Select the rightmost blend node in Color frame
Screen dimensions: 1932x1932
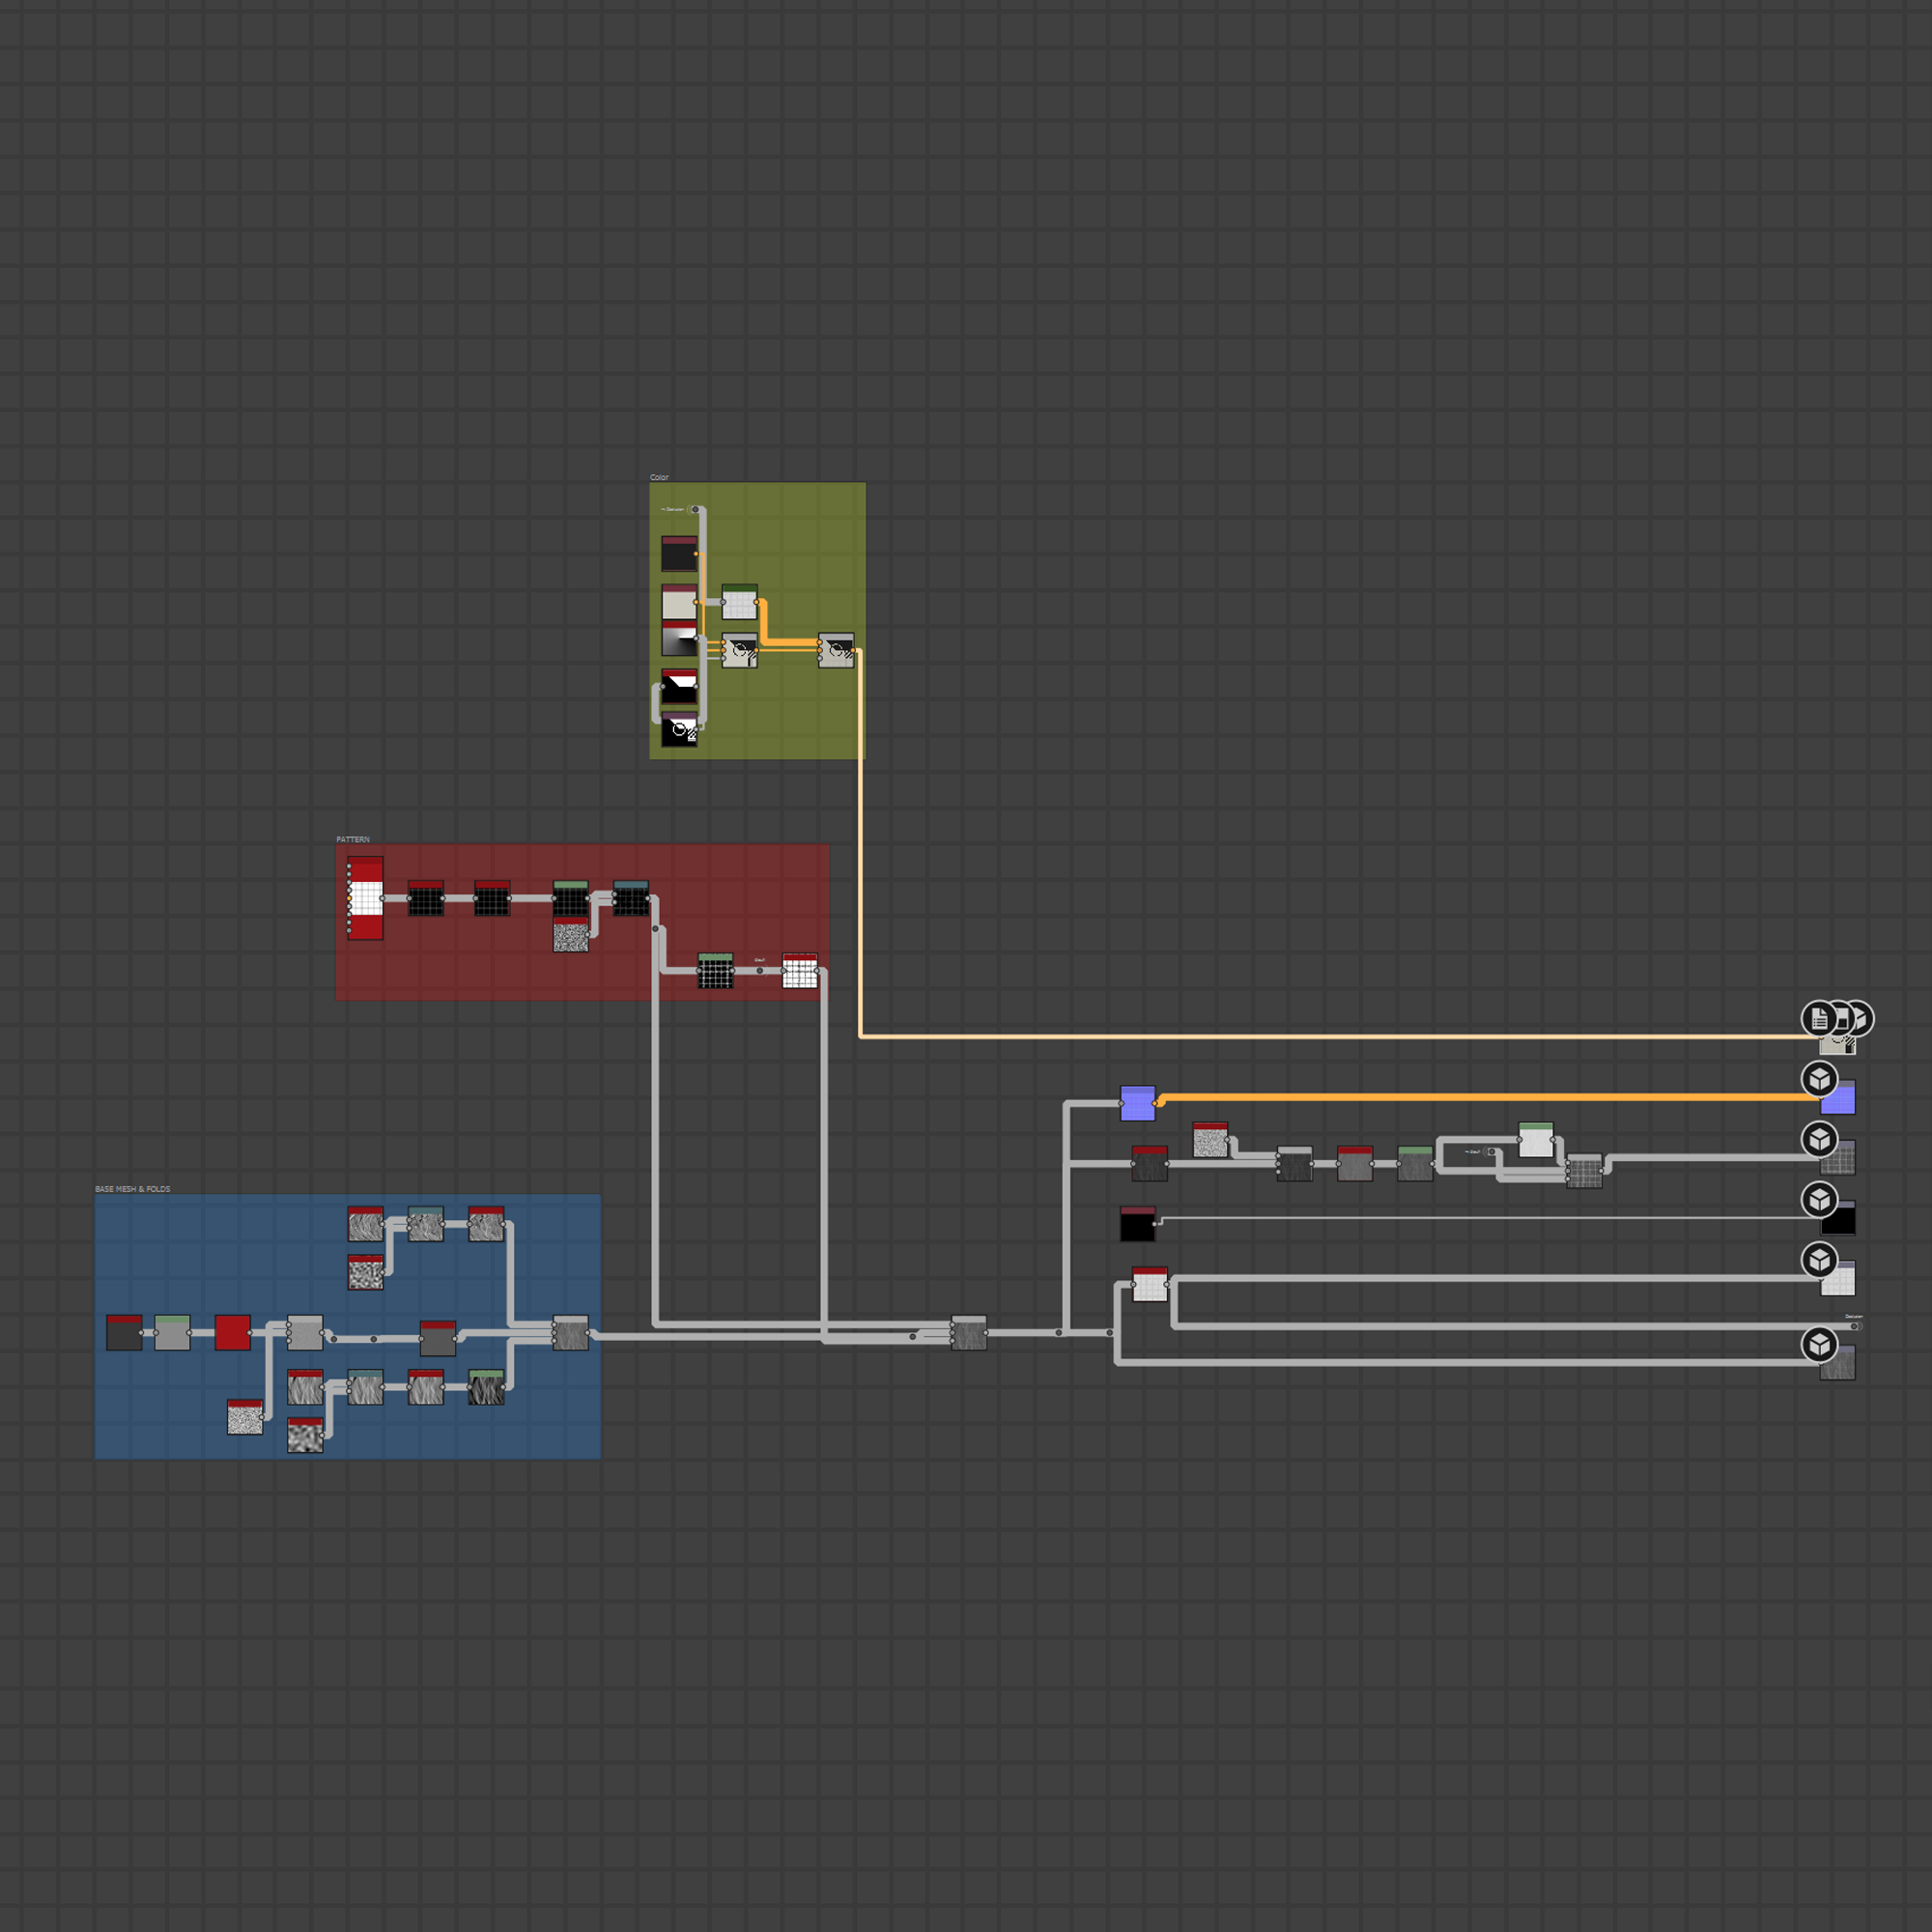(x=836, y=651)
